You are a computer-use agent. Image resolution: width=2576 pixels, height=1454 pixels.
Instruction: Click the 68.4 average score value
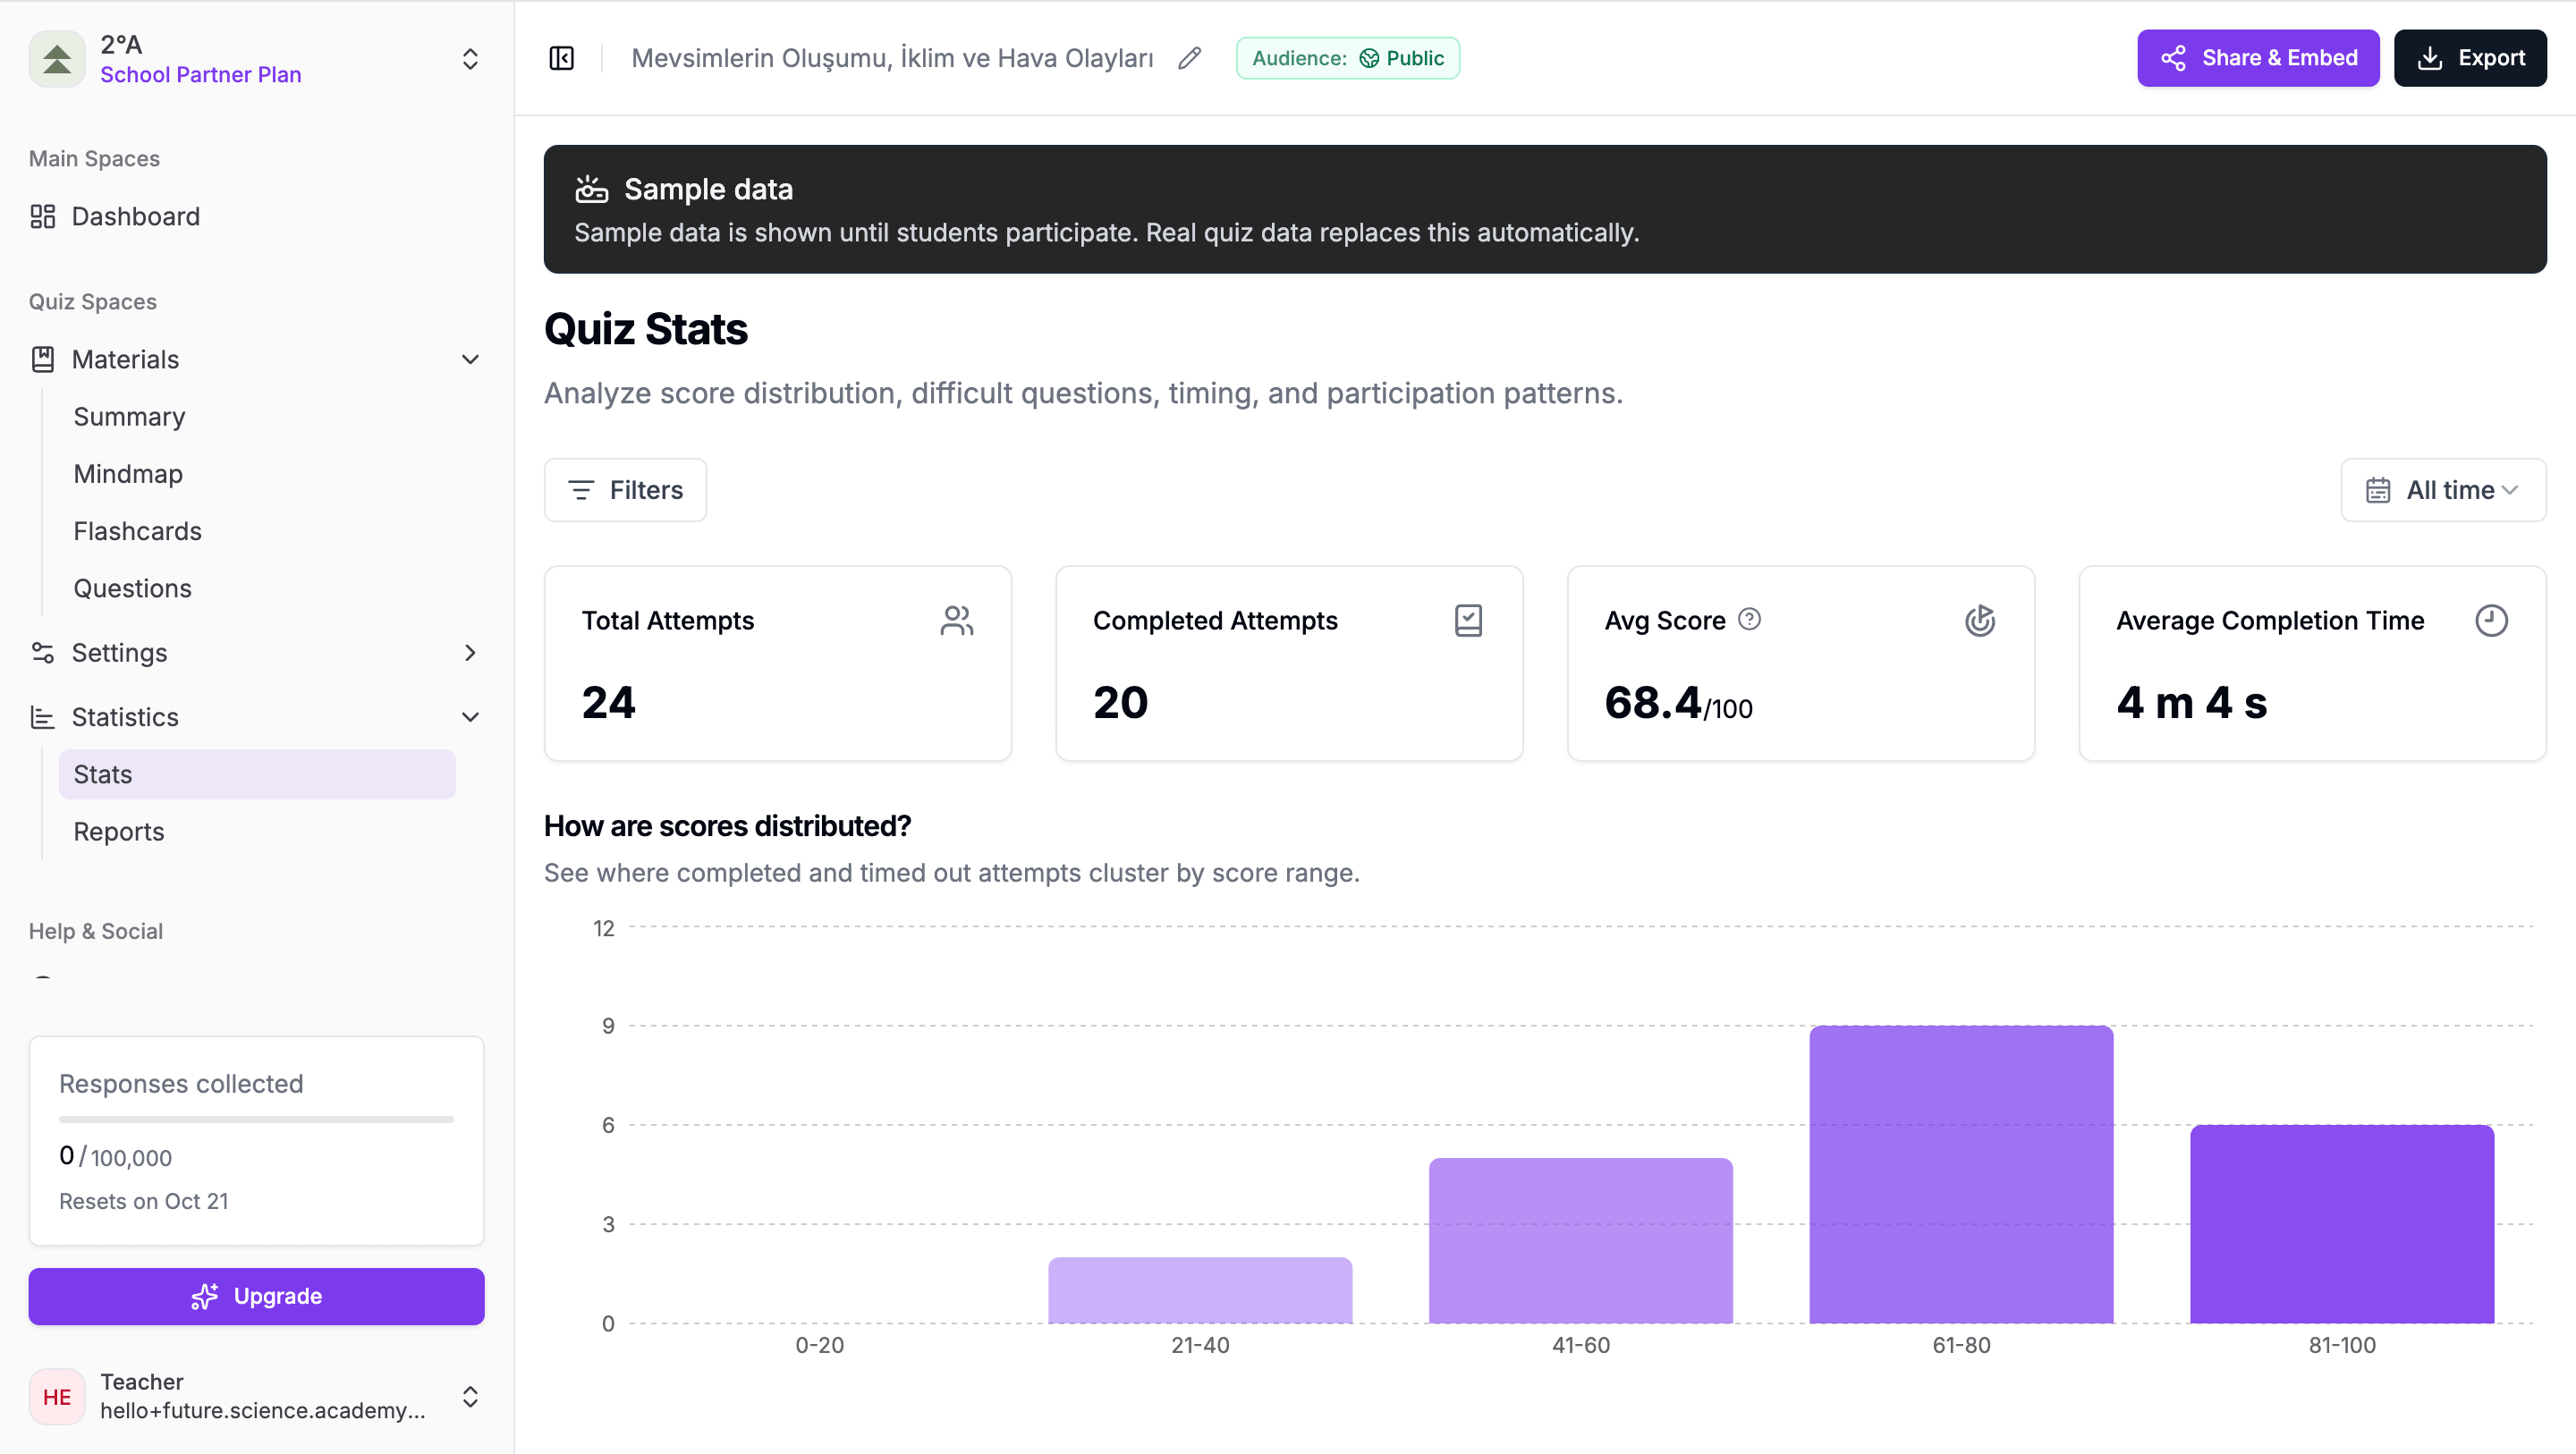pyautogui.click(x=1652, y=703)
